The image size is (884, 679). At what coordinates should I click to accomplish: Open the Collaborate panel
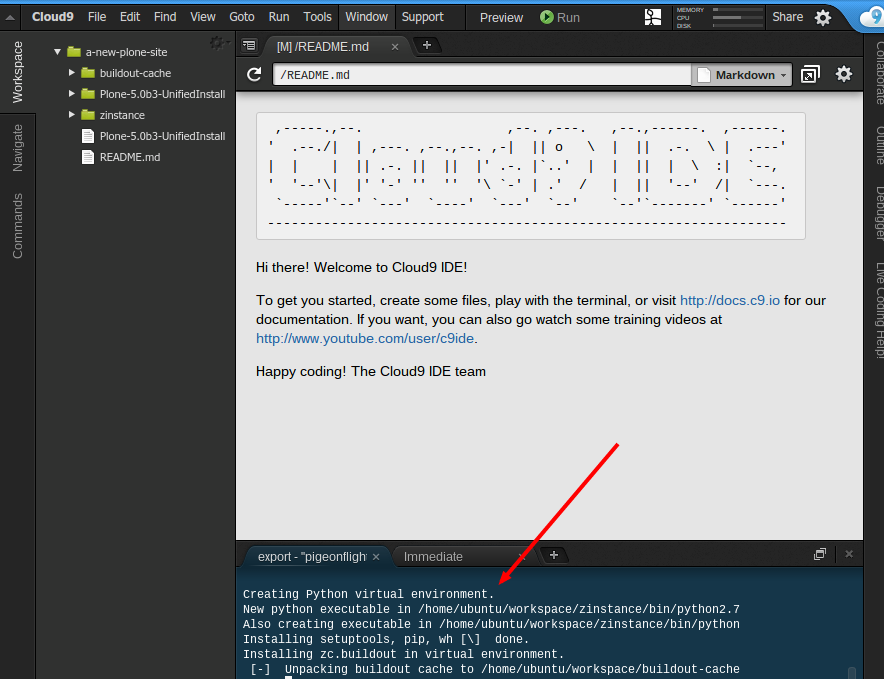(x=877, y=72)
